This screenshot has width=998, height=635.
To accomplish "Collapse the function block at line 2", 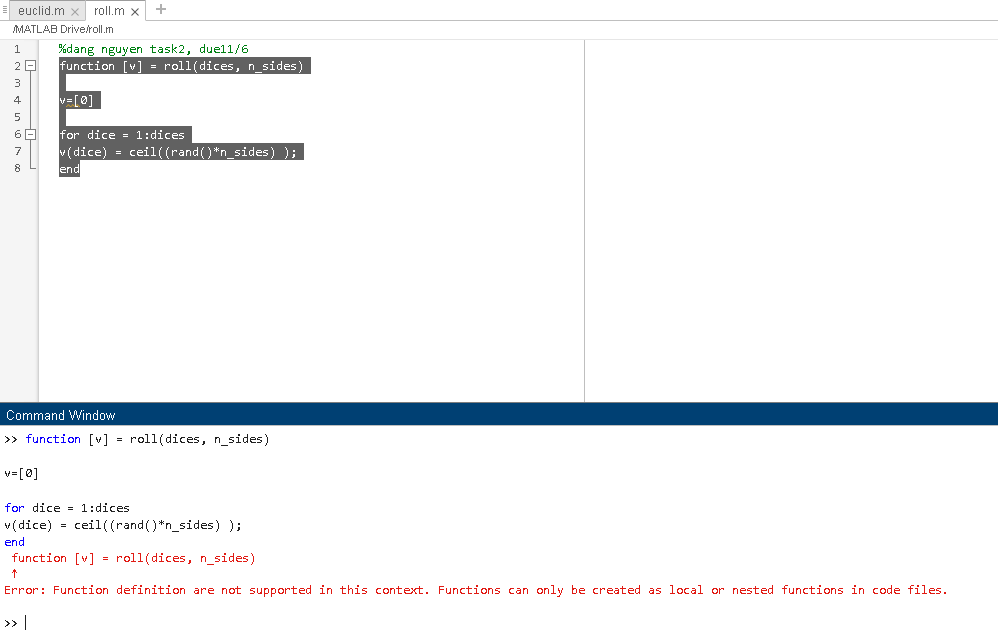I will coord(30,65).
